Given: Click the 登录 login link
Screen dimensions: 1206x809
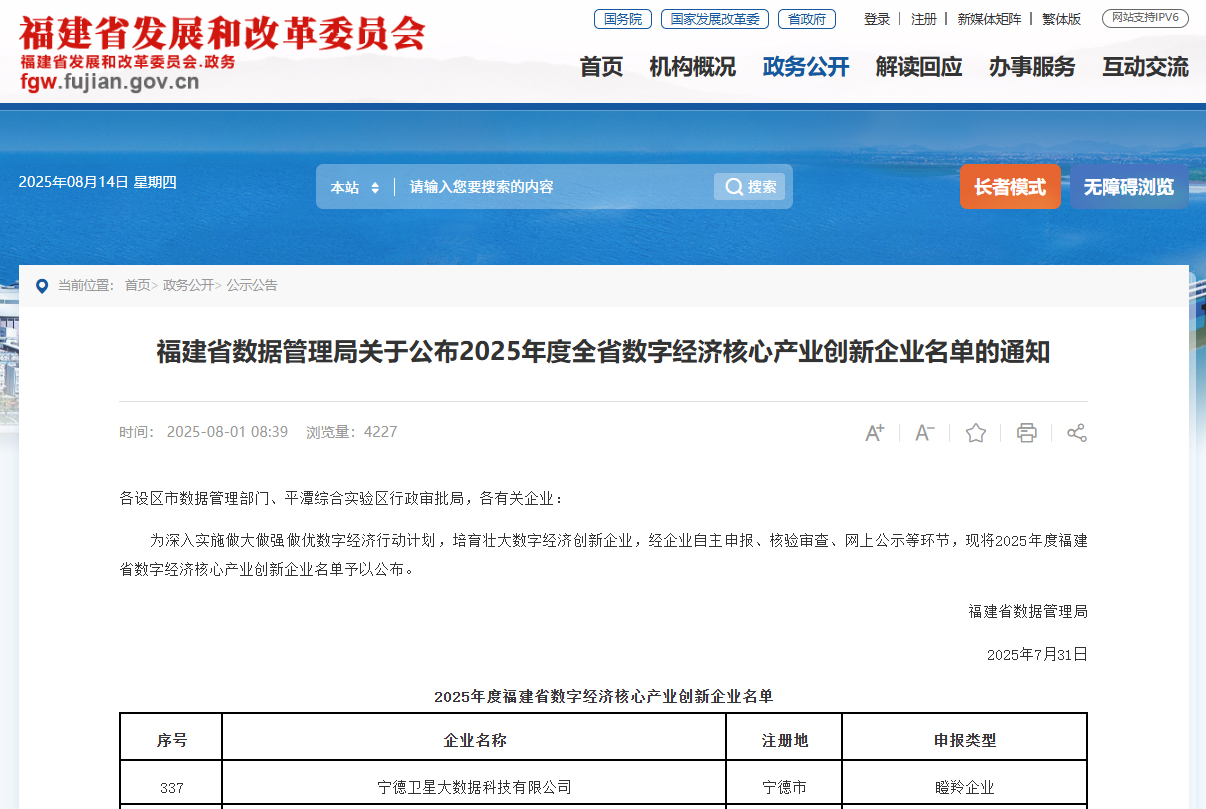Looking at the screenshot, I should pos(877,19).
